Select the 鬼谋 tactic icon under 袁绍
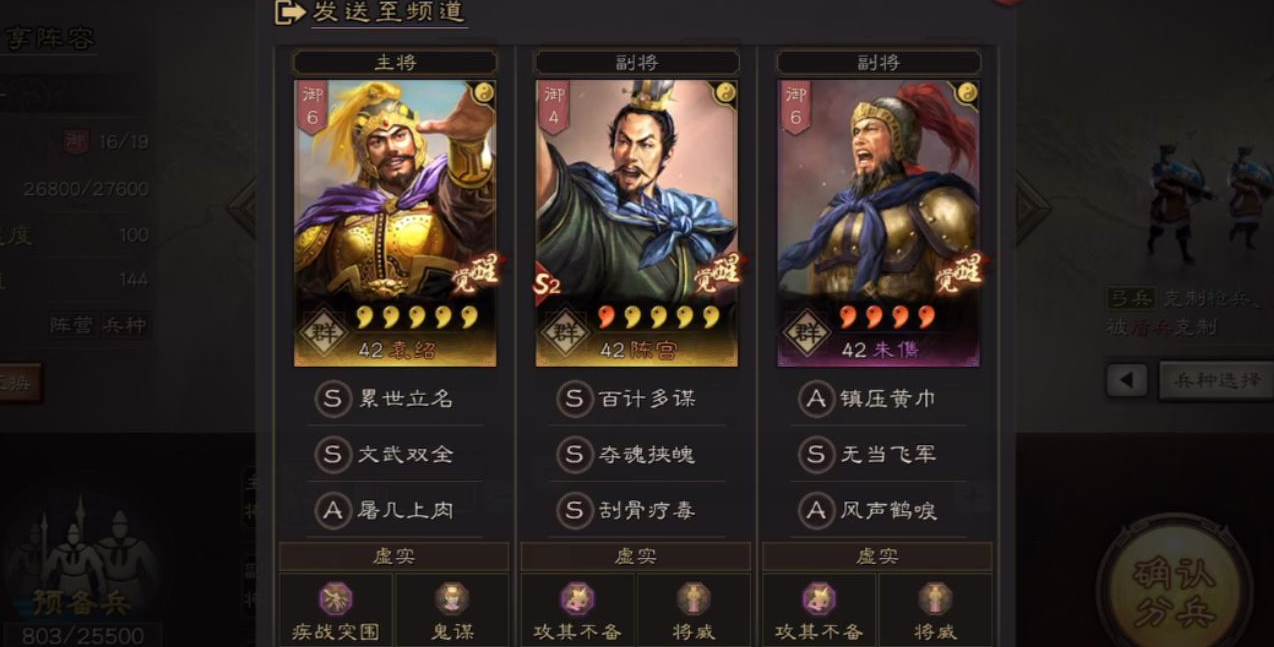1274x647 pixels. click(452, 599)
